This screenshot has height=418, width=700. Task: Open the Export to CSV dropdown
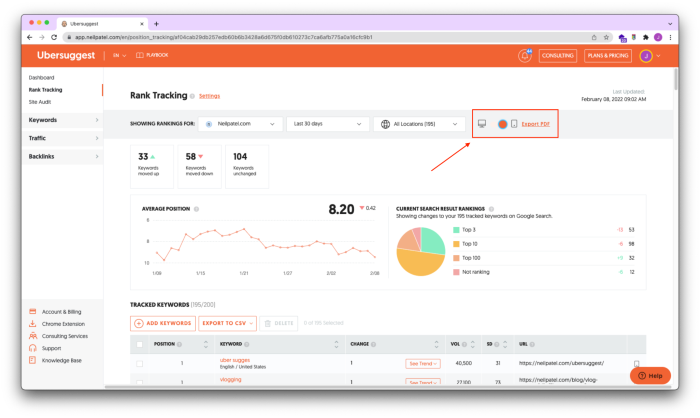pos(228,323)
